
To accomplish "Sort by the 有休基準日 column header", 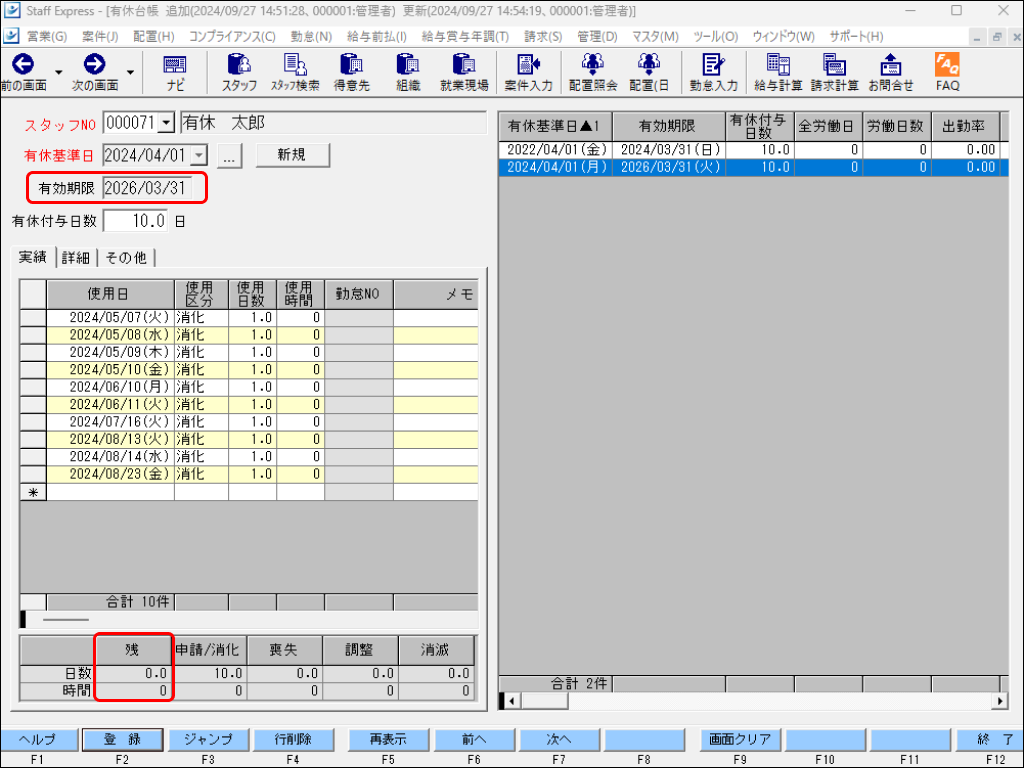I will [x=556, y=126].
